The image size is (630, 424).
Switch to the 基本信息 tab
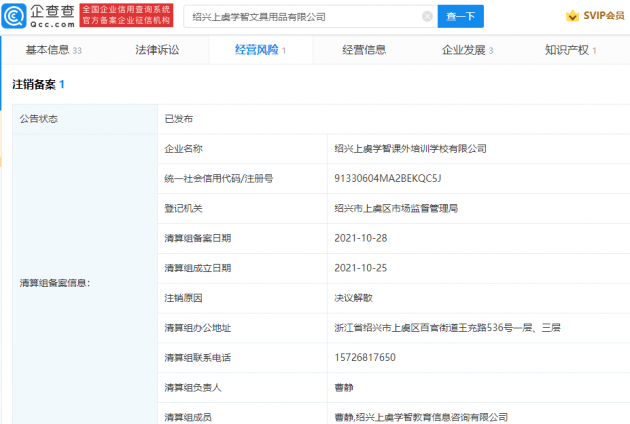pos(53,50)
